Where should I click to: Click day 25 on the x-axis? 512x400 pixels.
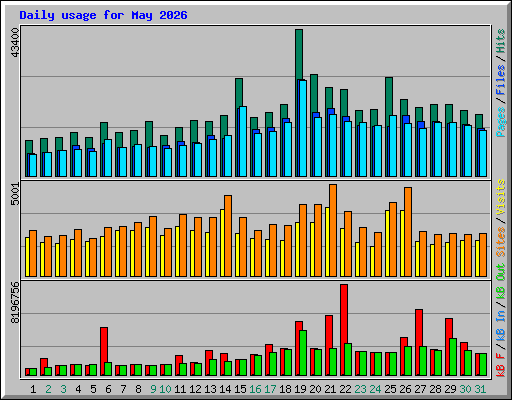[x=390, y=389]
